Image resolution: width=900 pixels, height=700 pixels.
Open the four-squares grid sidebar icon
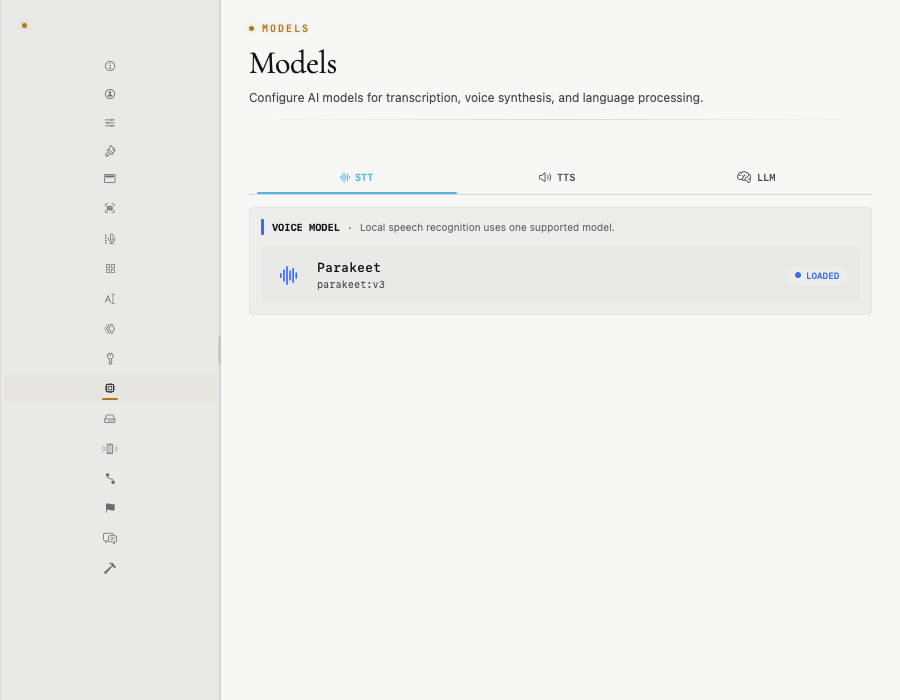110,269
